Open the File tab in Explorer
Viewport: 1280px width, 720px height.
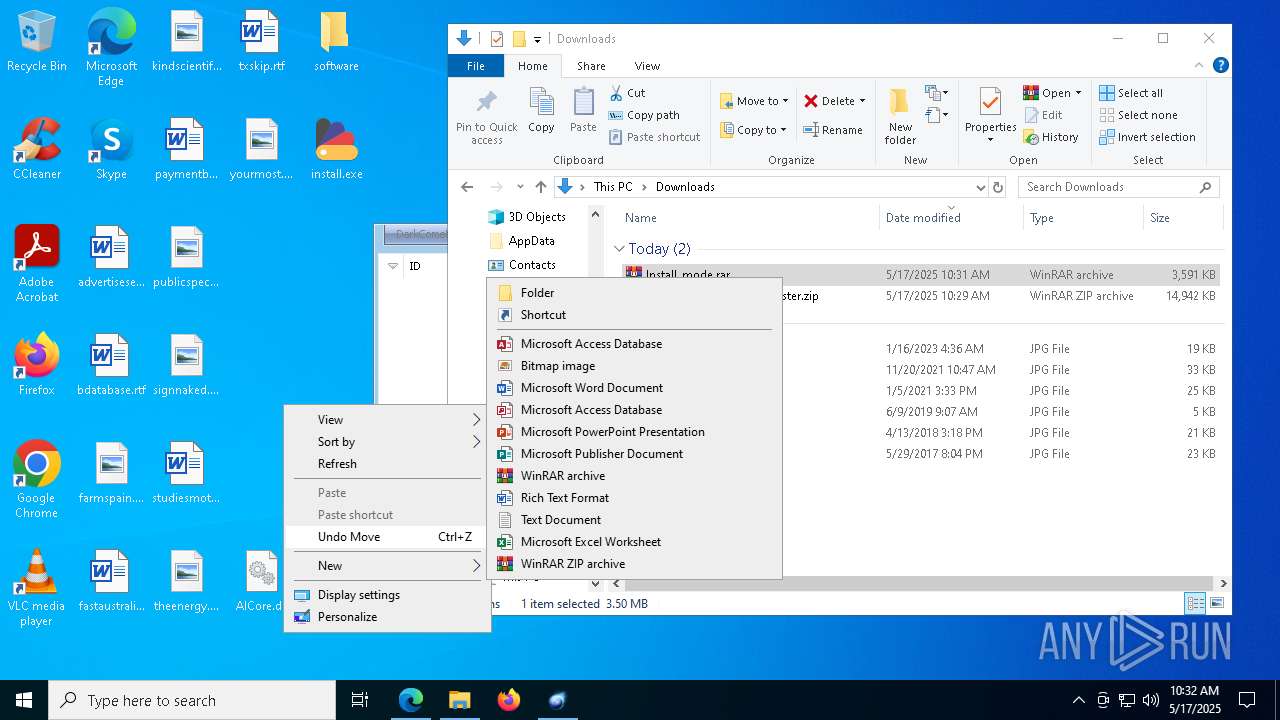pos(476,66)
